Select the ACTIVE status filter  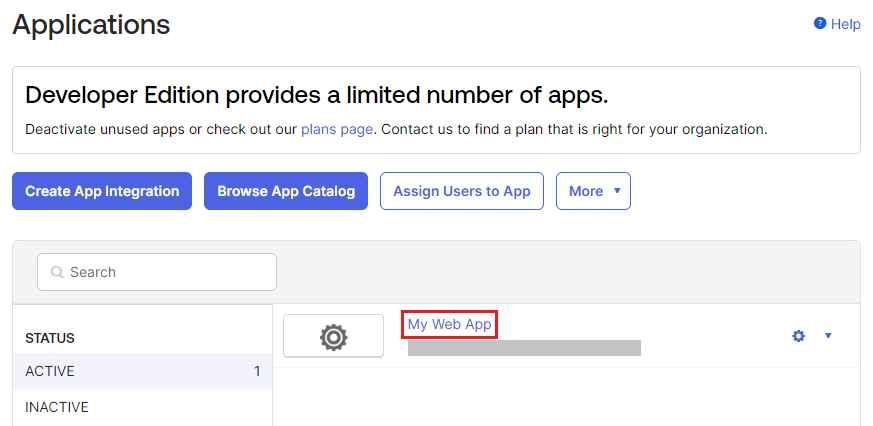click(x=50, y=371)
